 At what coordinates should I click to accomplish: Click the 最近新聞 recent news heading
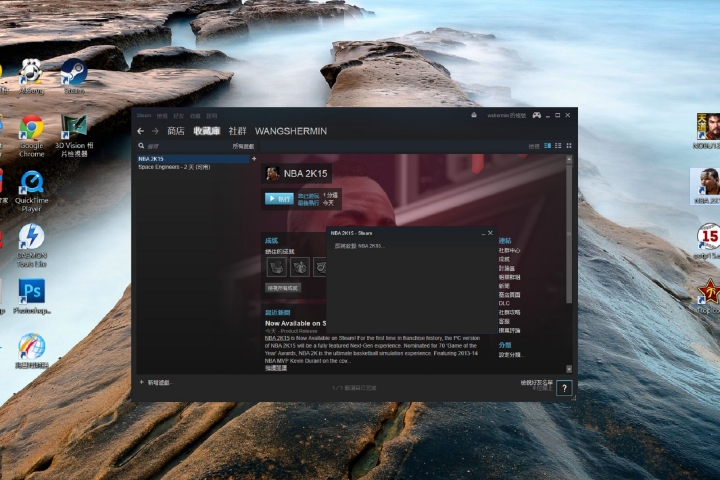pos(277,312)
